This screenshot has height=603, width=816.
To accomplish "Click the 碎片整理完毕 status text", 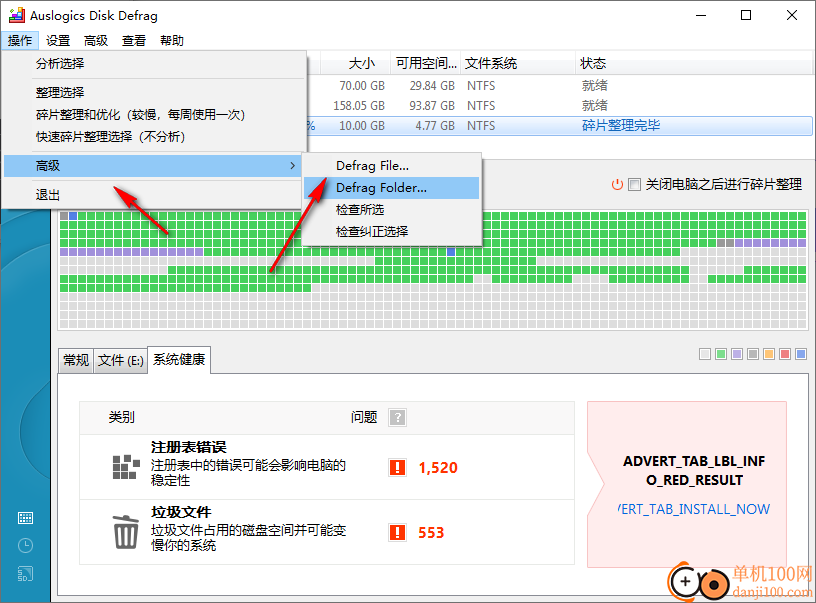I will pyautogui.click(x=621, y=125).
